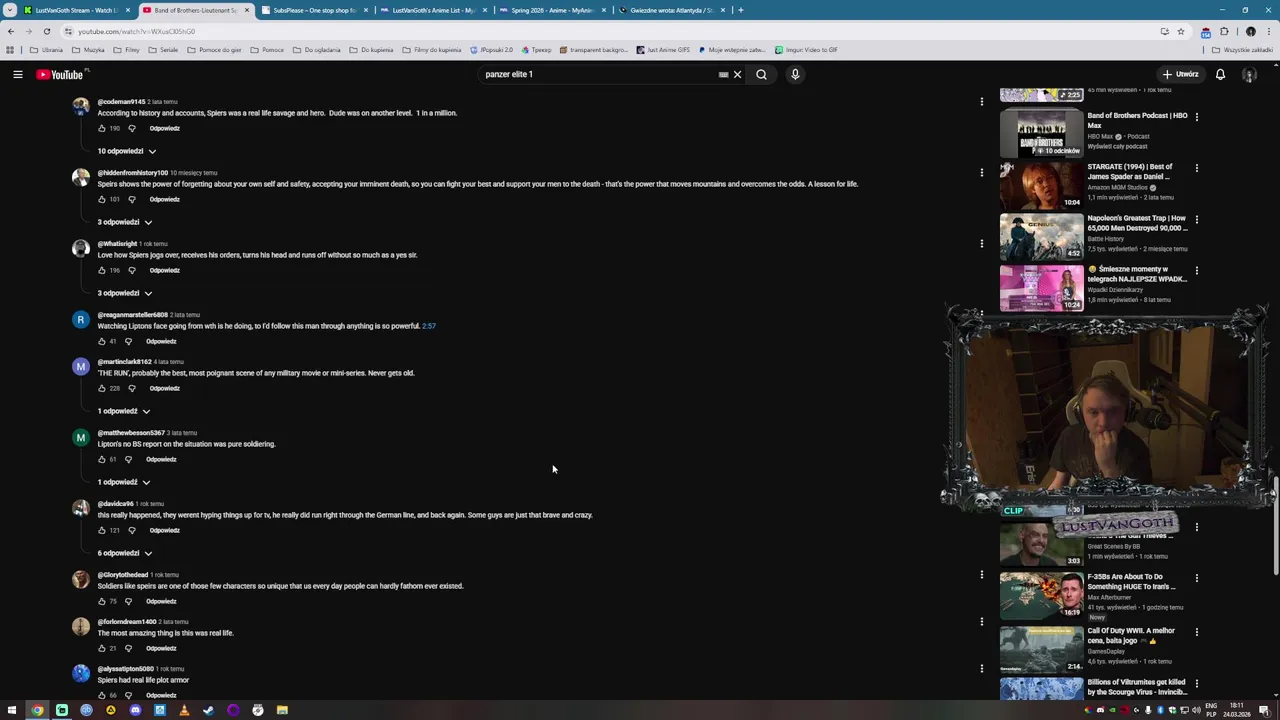Expand 1 odpowiedź under @matthewbesson5367 comment
The image size is (1280, 720).
click(124, 482)
